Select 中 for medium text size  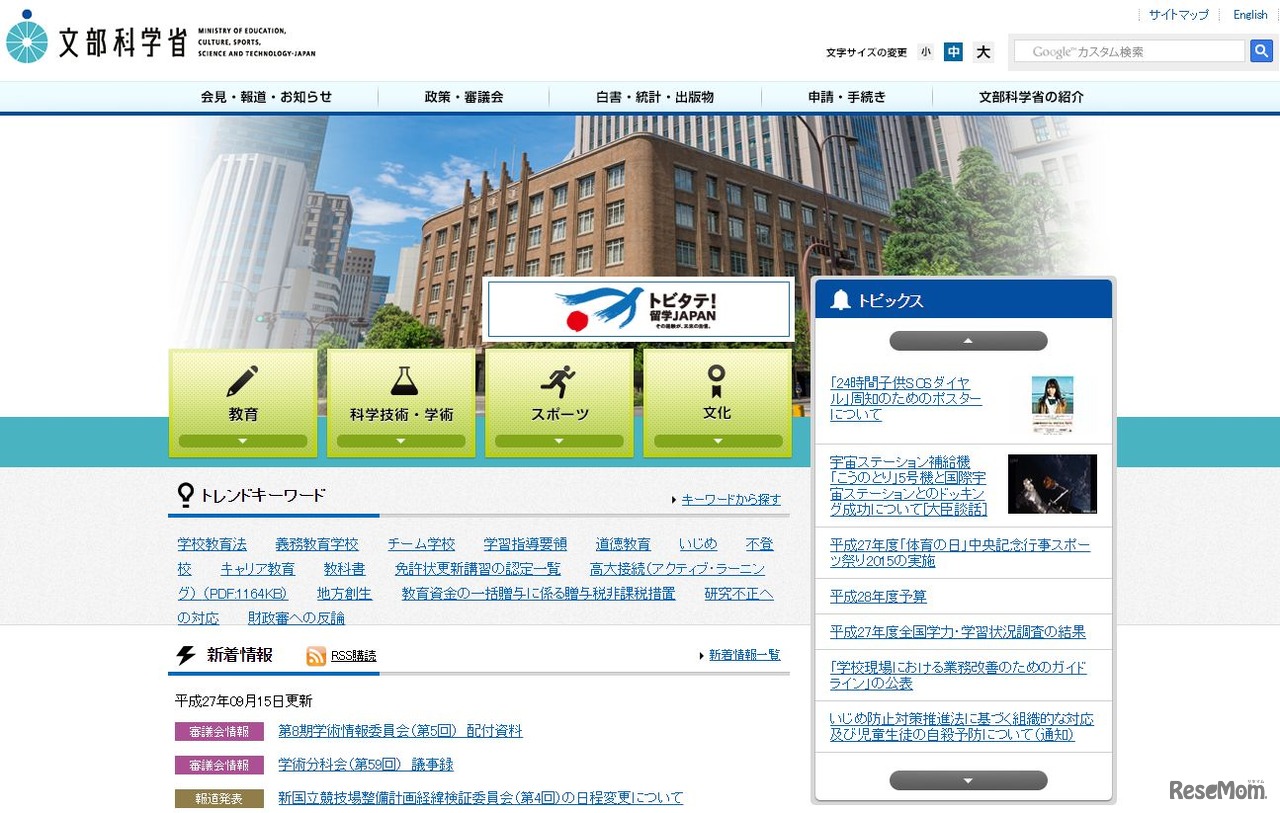[x=954, y=51]
